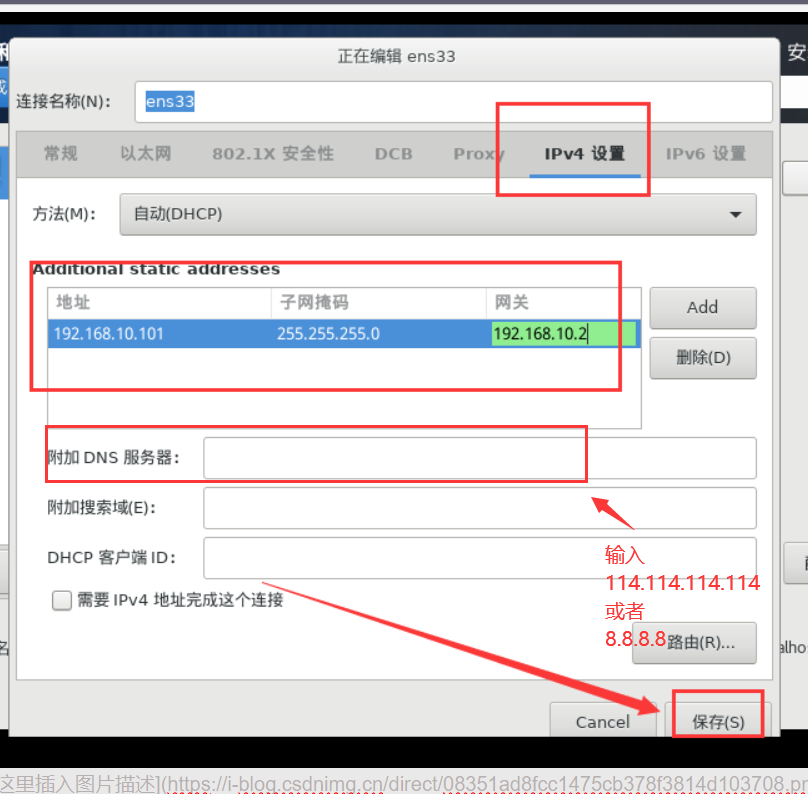
Task: Click the Add button
Action: (x=703, y=308)
